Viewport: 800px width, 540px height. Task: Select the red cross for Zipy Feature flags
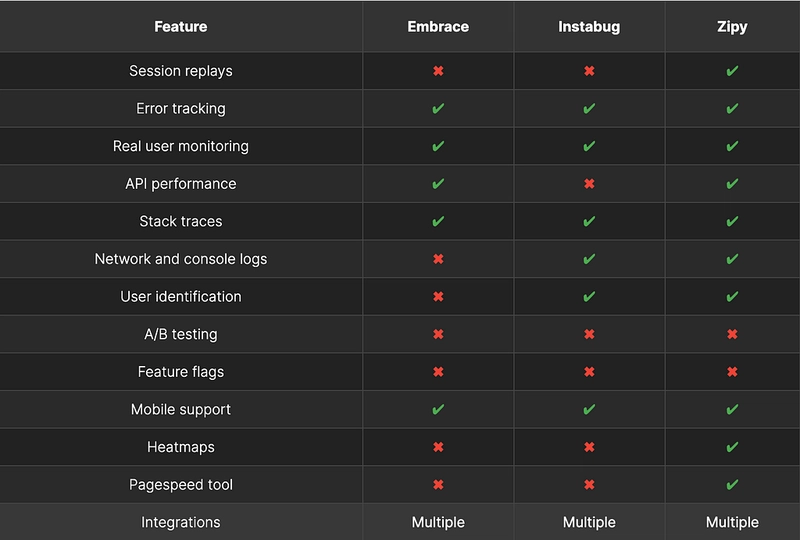[732, 372]
